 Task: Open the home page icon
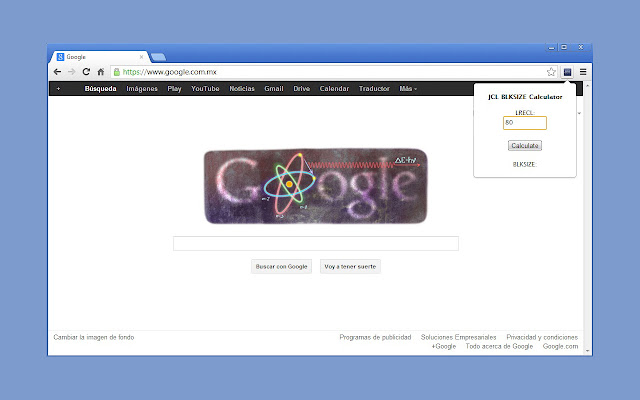100,72
